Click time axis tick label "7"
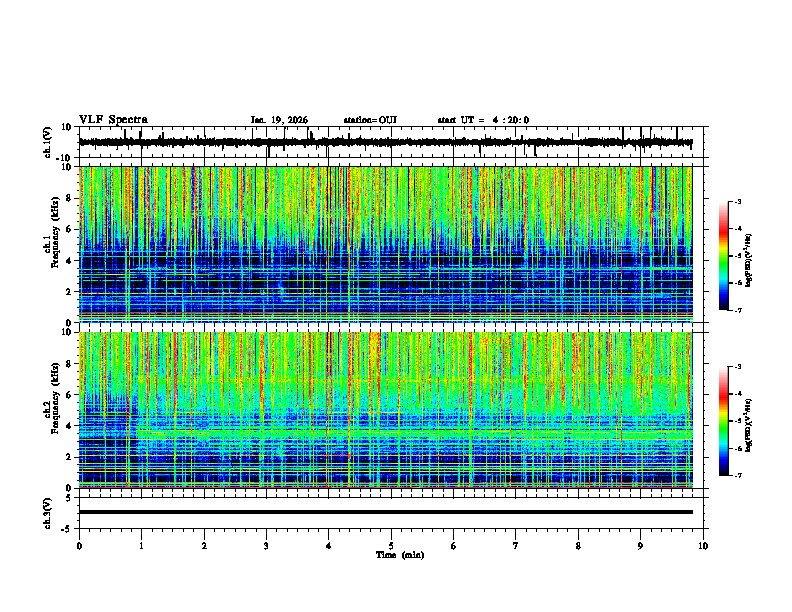792x612 pixels. tap(516, 546)
